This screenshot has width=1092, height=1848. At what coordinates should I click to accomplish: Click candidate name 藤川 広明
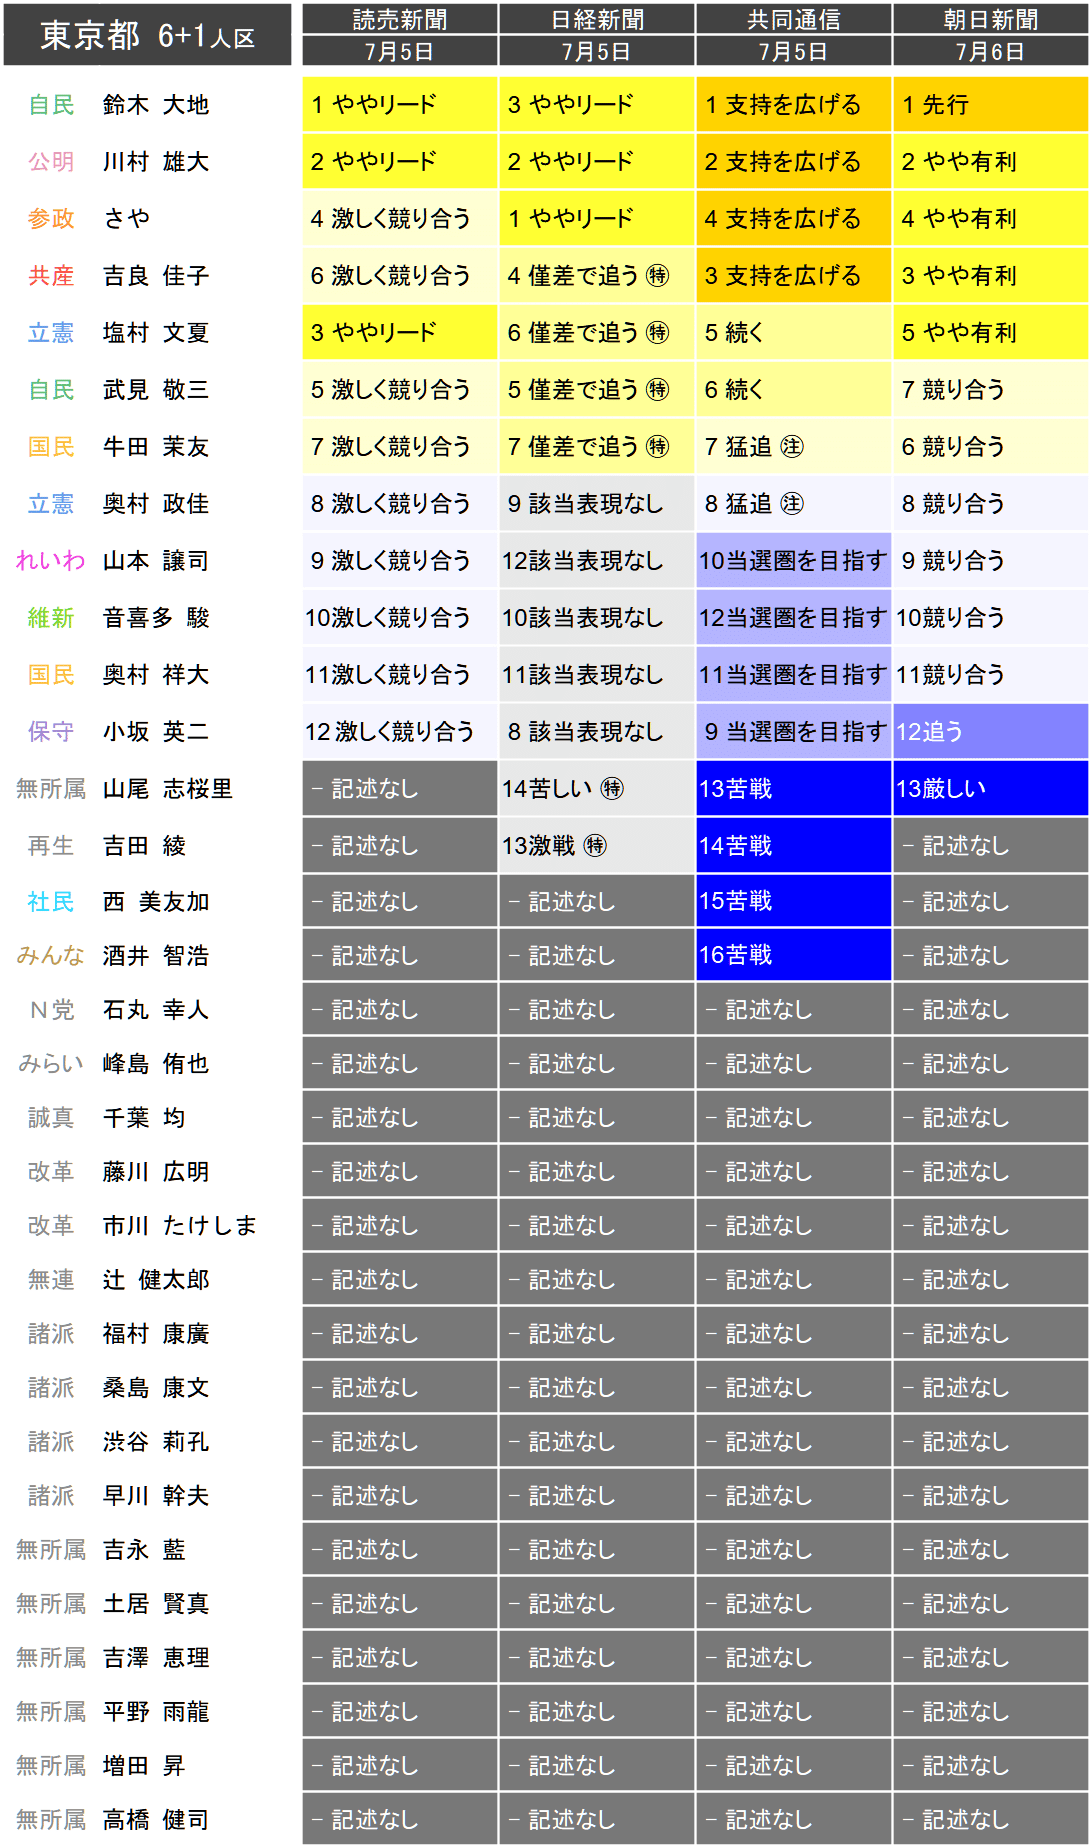pyautogui.click(x=156, y=1172)
